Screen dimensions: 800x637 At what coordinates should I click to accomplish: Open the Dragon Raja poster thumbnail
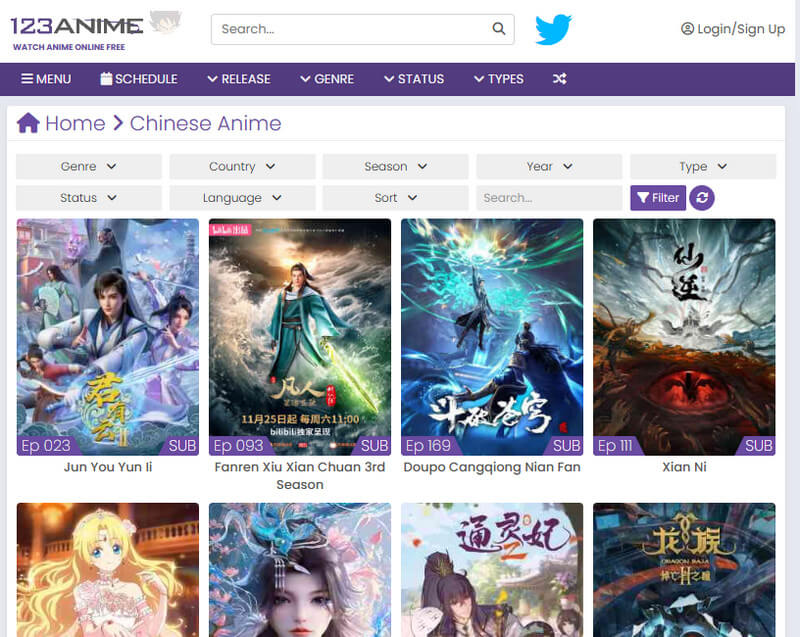coord(684,570)
